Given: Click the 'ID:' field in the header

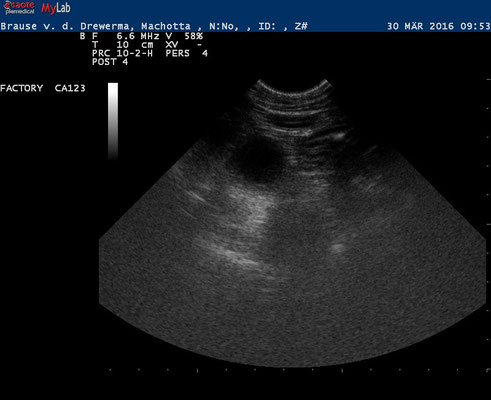Looking at the screenshot, I should coord(267,26).
